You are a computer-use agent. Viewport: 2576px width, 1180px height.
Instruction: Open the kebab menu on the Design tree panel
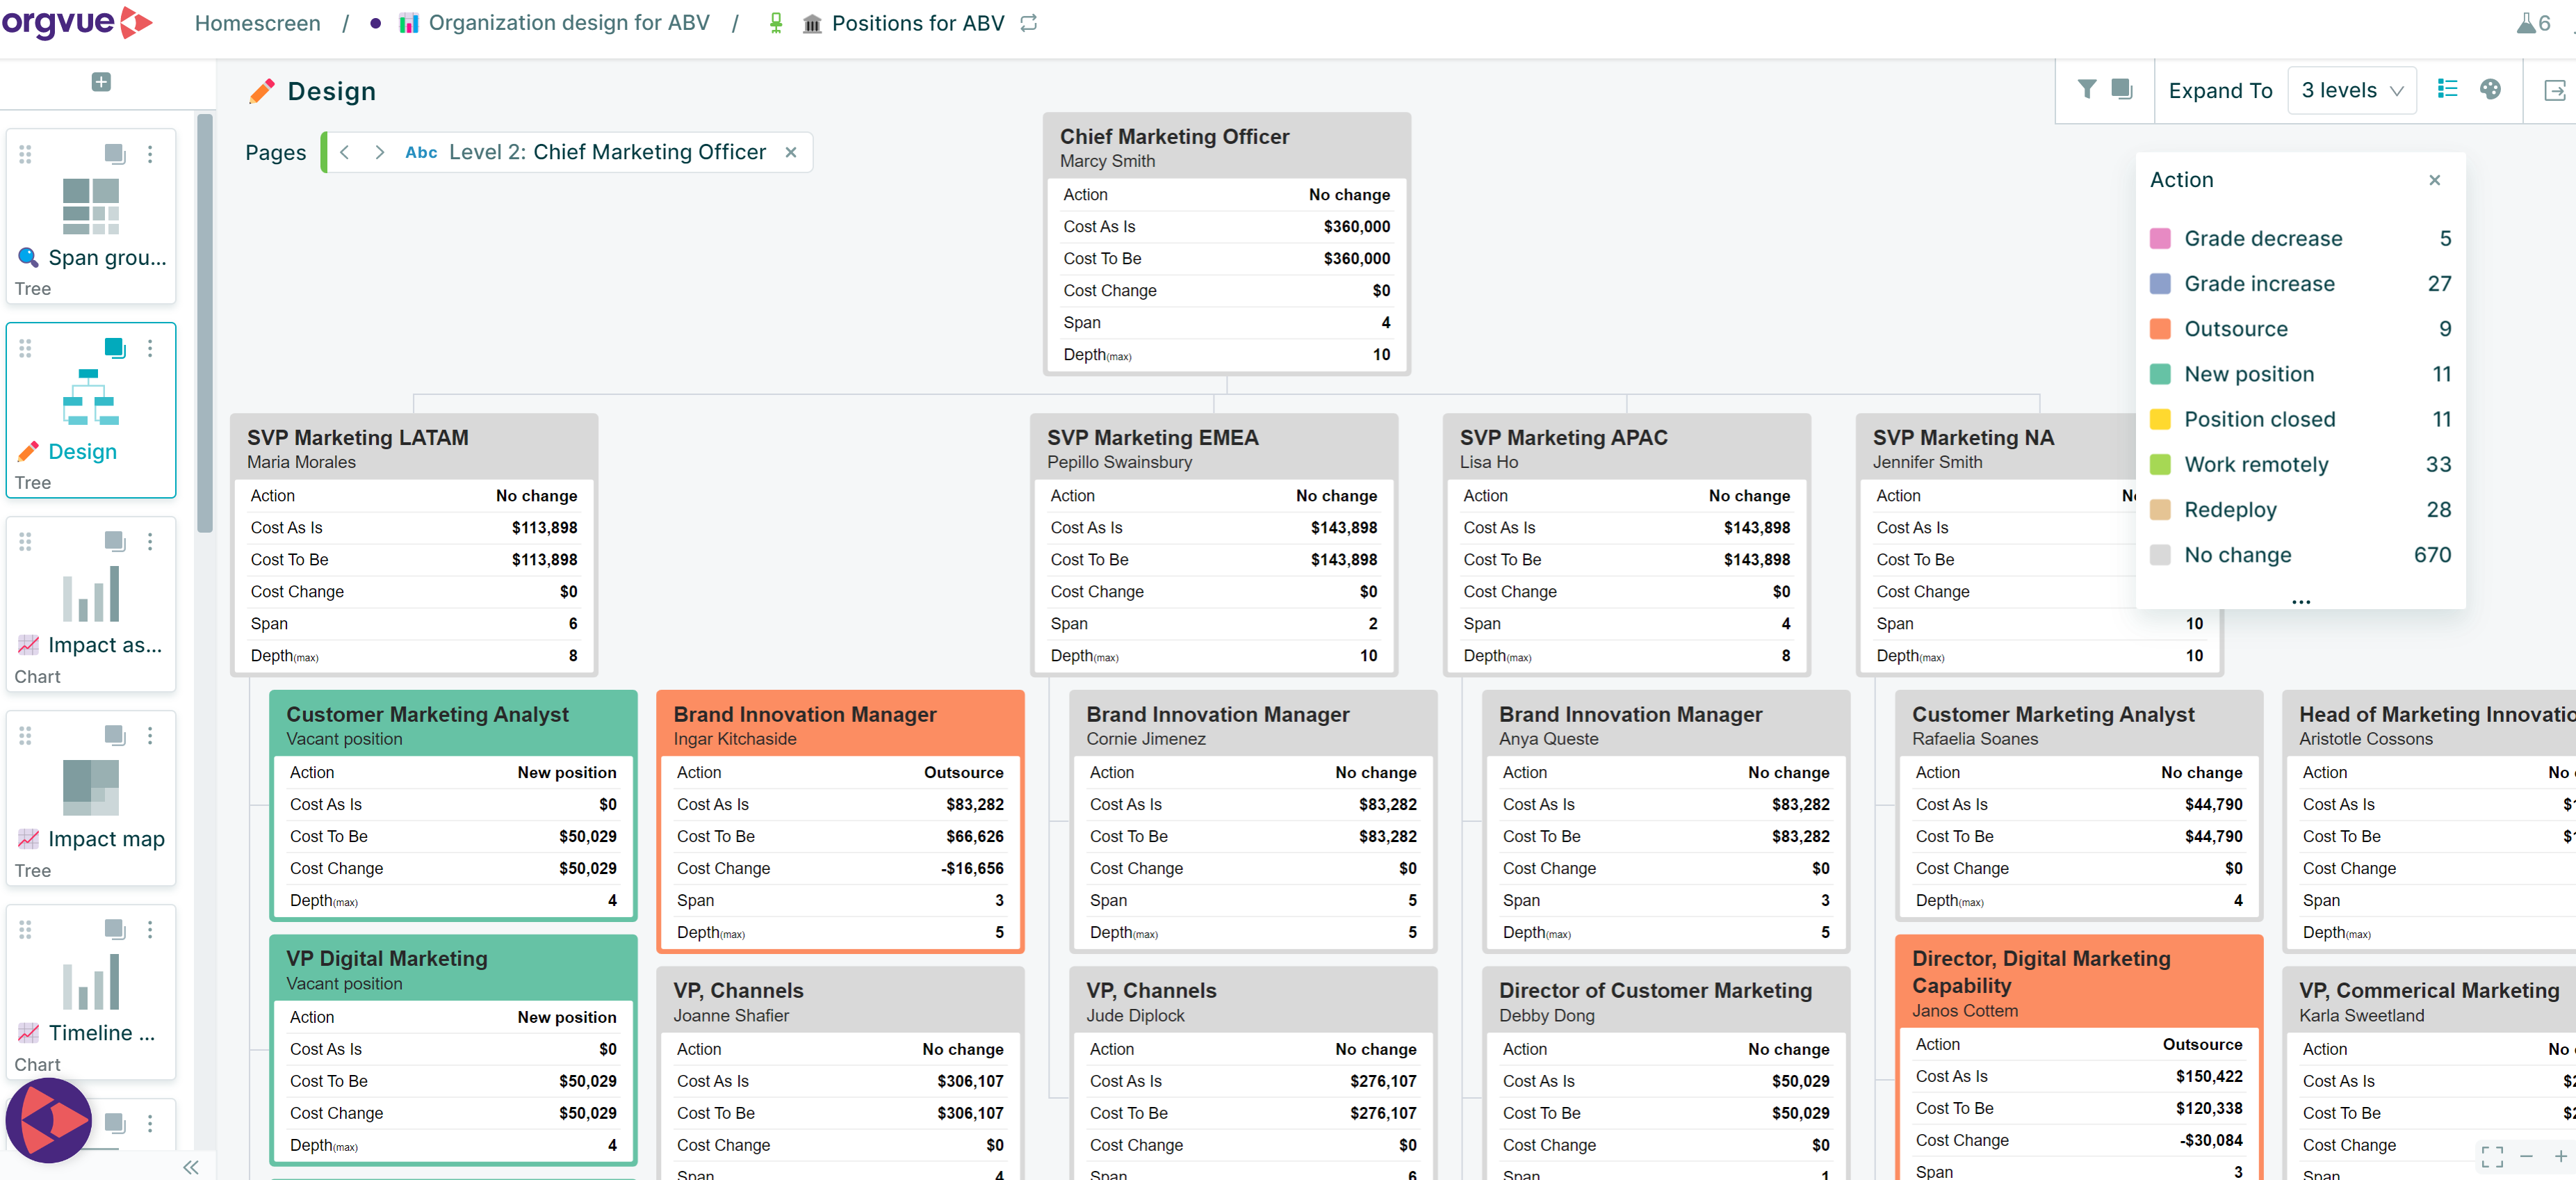click(x=151, y=349)
